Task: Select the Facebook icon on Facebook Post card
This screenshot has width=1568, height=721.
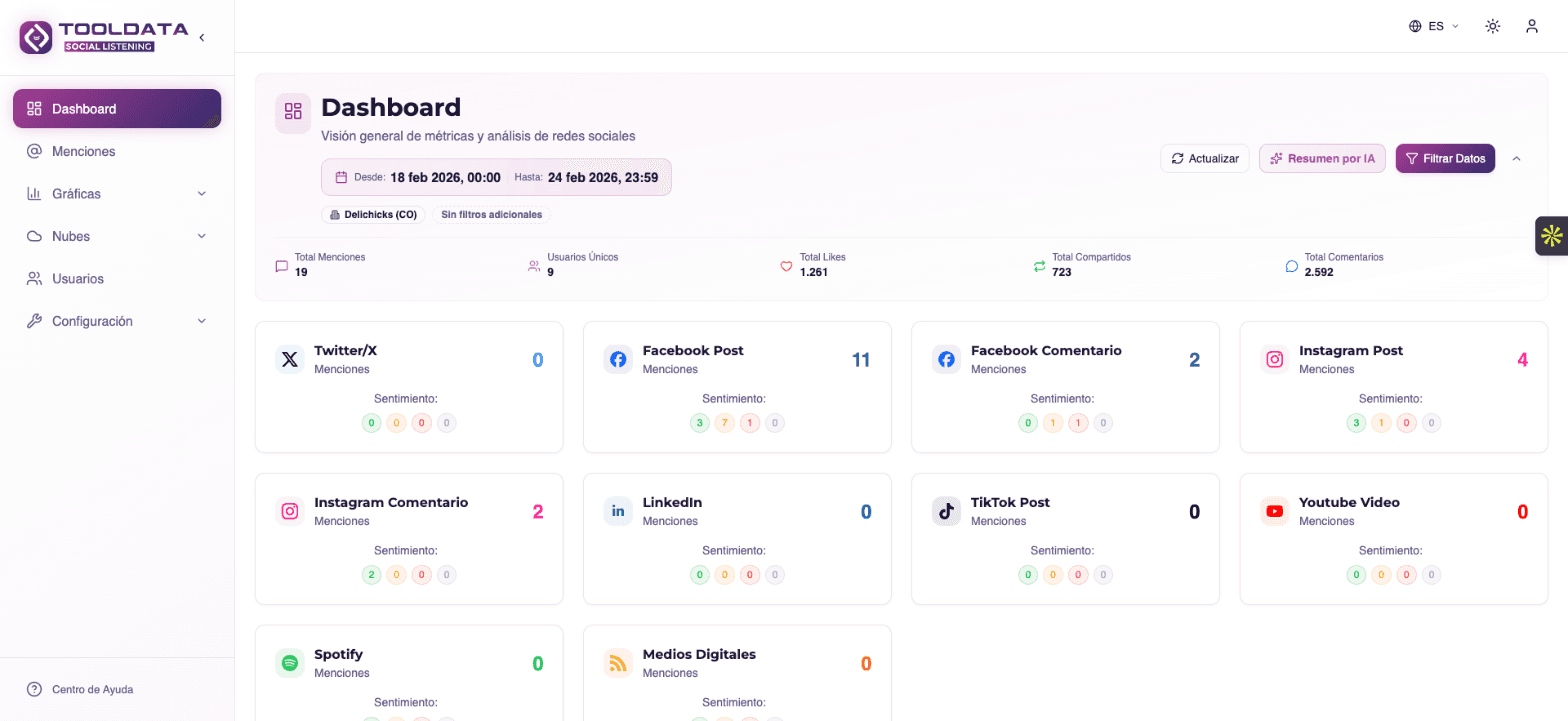Action: click(x=617, y=359)
